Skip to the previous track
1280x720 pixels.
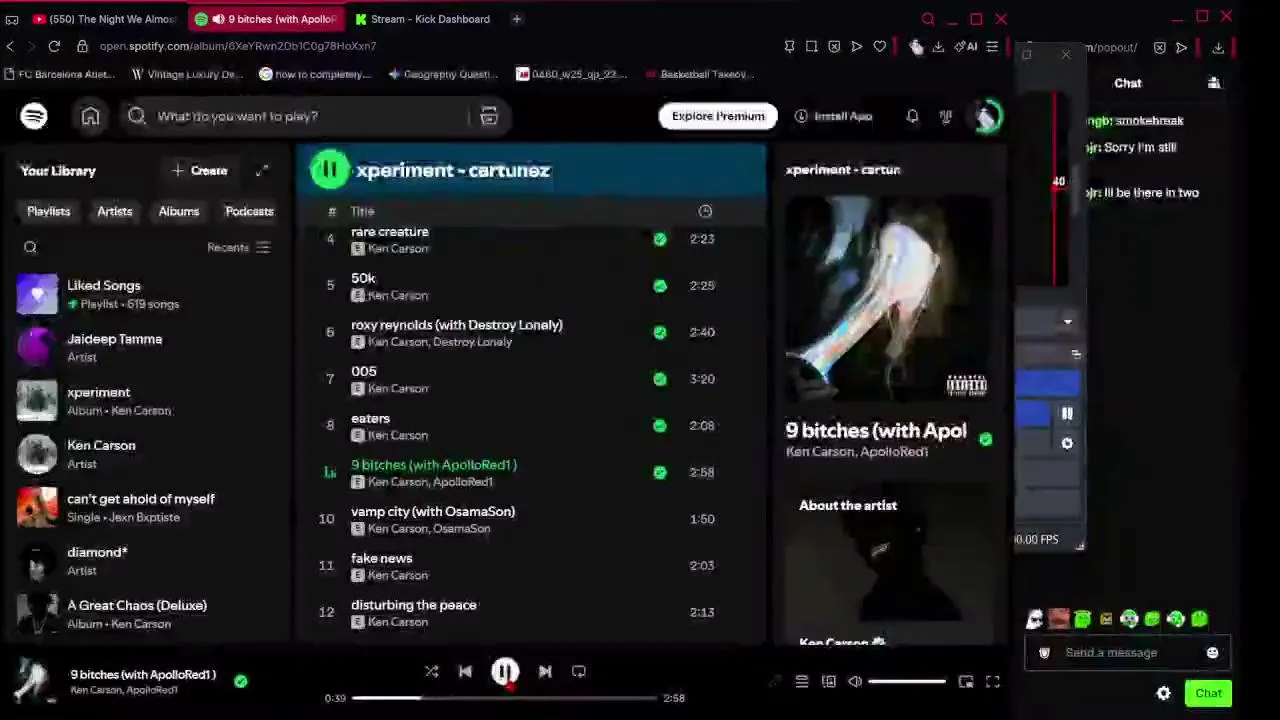tap(465, 672)
